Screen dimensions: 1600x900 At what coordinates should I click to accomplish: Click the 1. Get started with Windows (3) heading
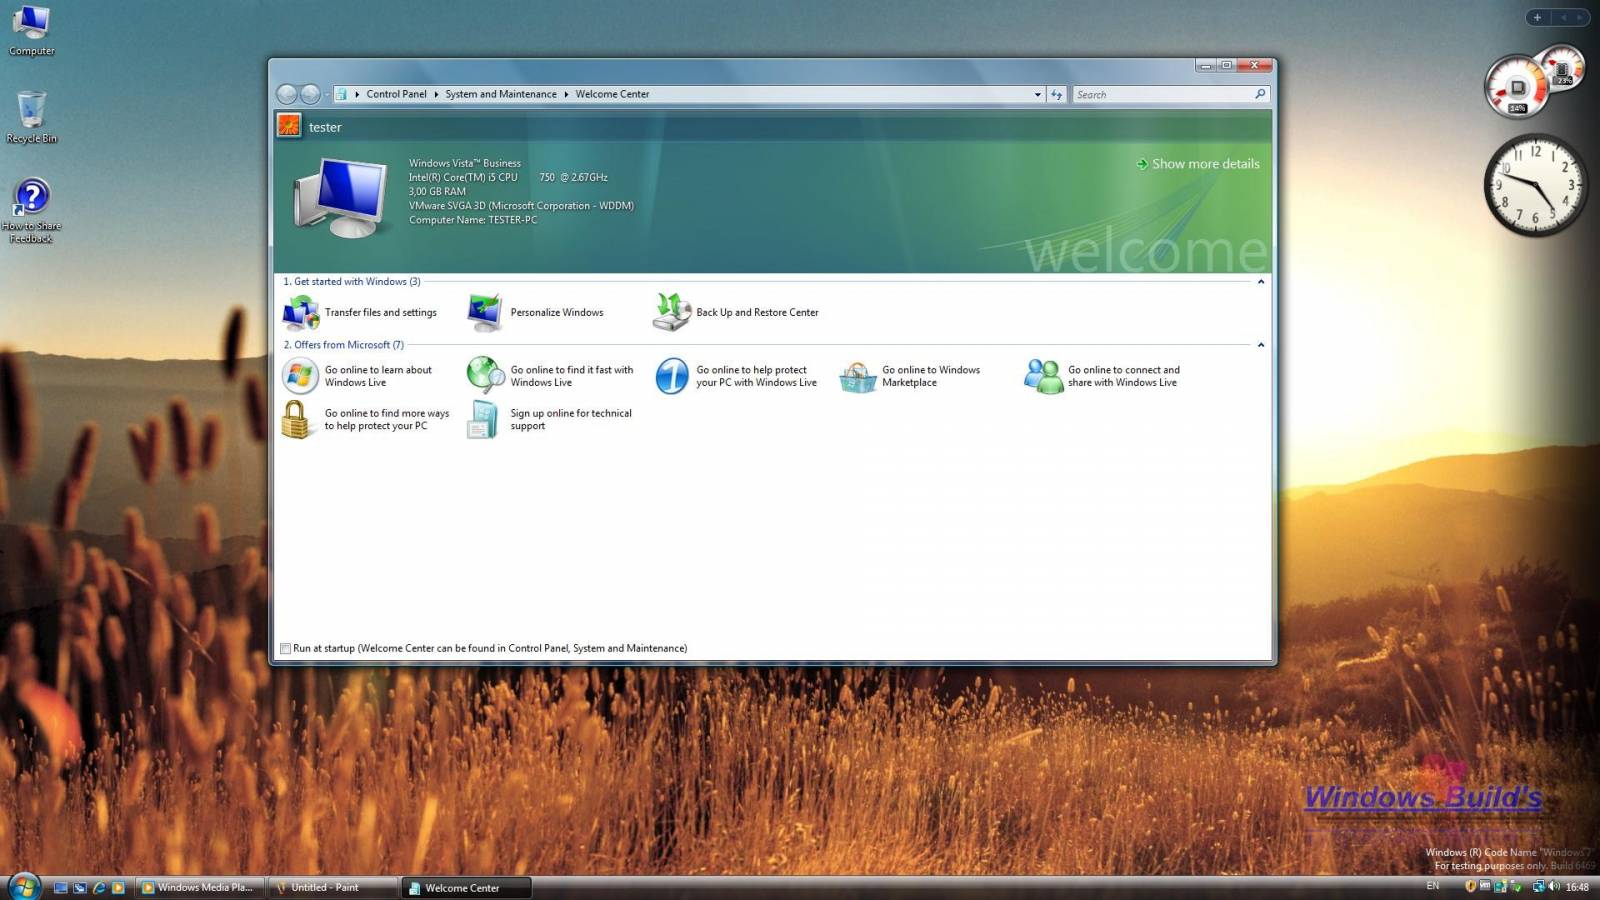click(x=352, y=282)
